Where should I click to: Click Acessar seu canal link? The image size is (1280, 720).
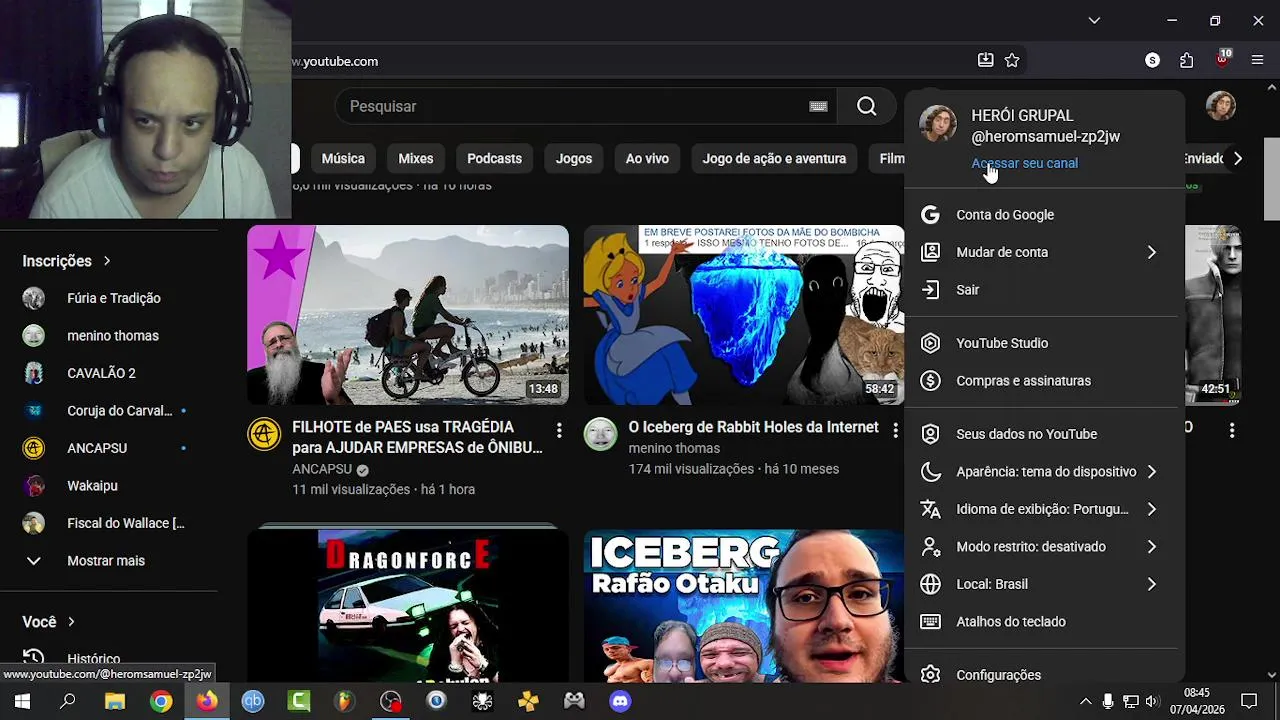(x=1024, y=163)
